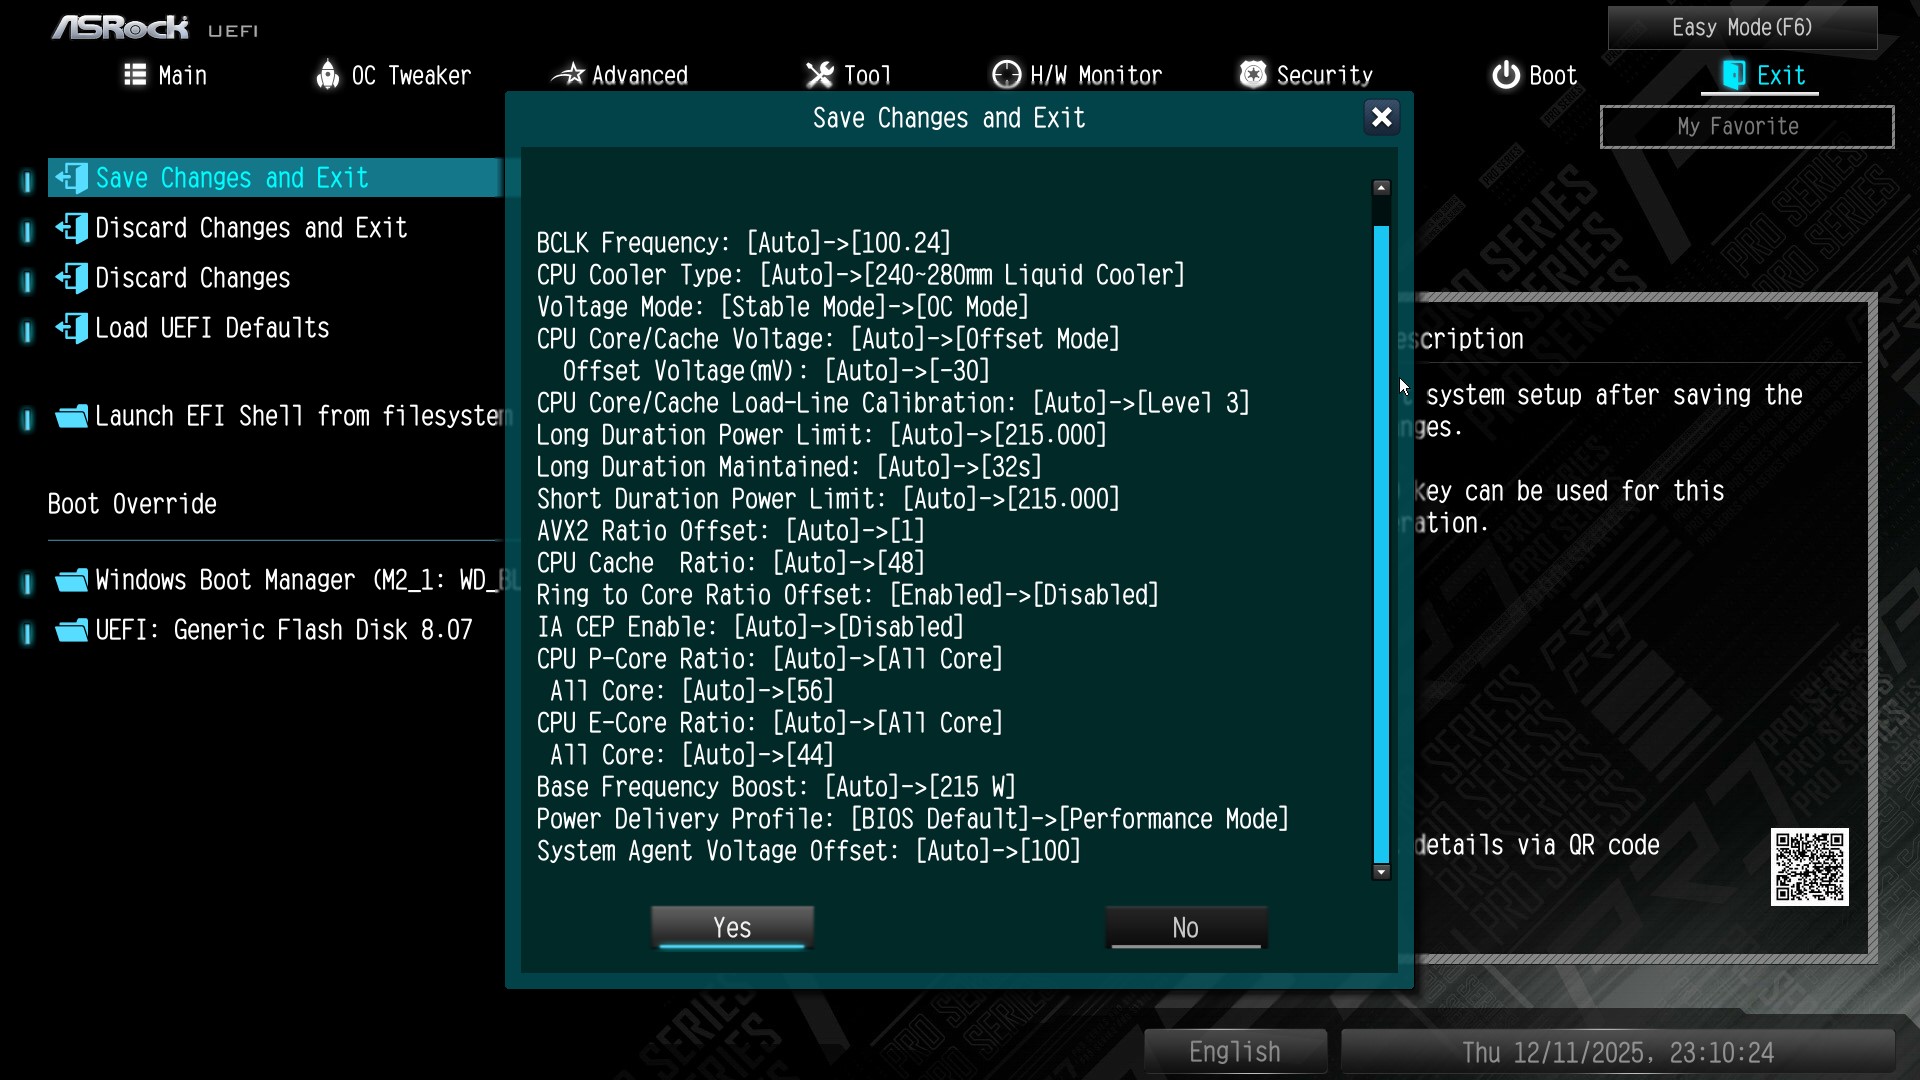Click the Boot power icon
This screenshot has width=1920, height=1080.
coord(1505,75)
